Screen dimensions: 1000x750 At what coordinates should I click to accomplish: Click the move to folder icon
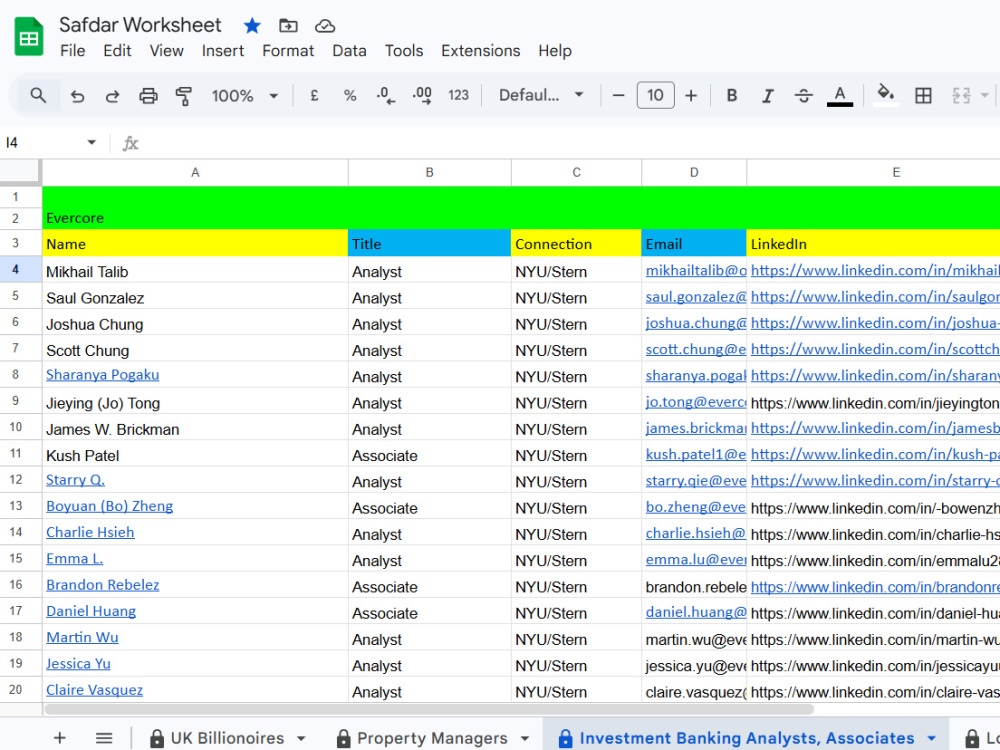288,26
